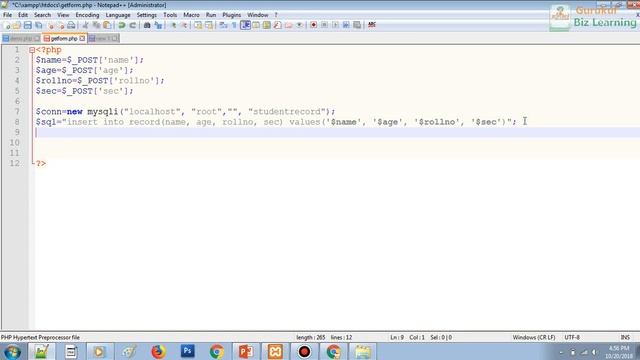The width and height of the screenshot is (640, 360).
Task: Click the Windows Start button
Action: (x=12, y=351)
